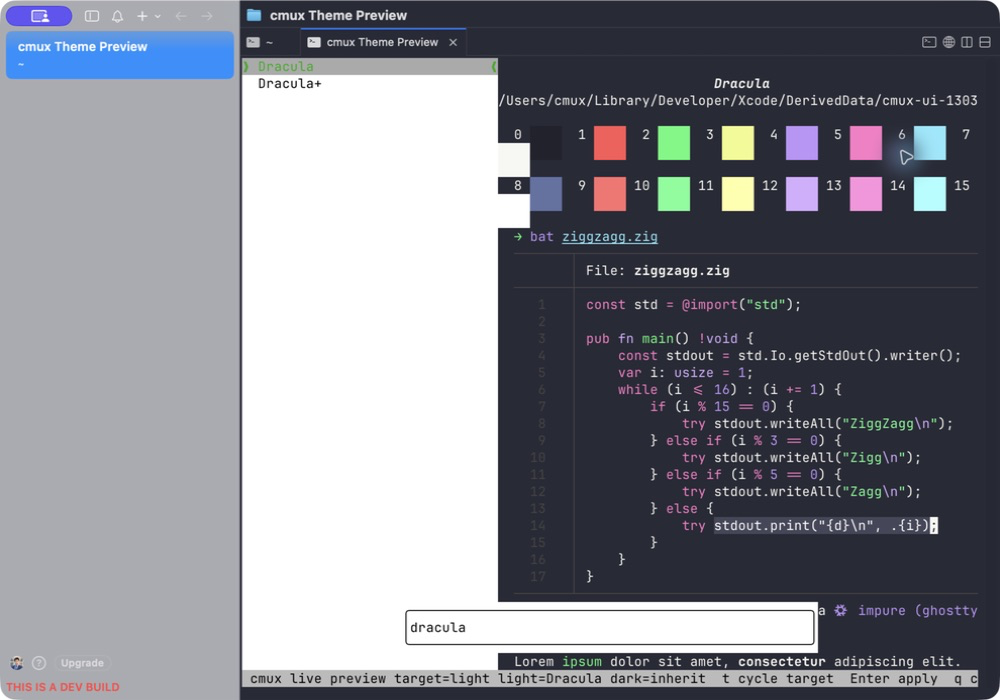Close the cmux Theme Preview tab
The height and width of the screenshot is (700, 1000).
[x=453, y=42]
